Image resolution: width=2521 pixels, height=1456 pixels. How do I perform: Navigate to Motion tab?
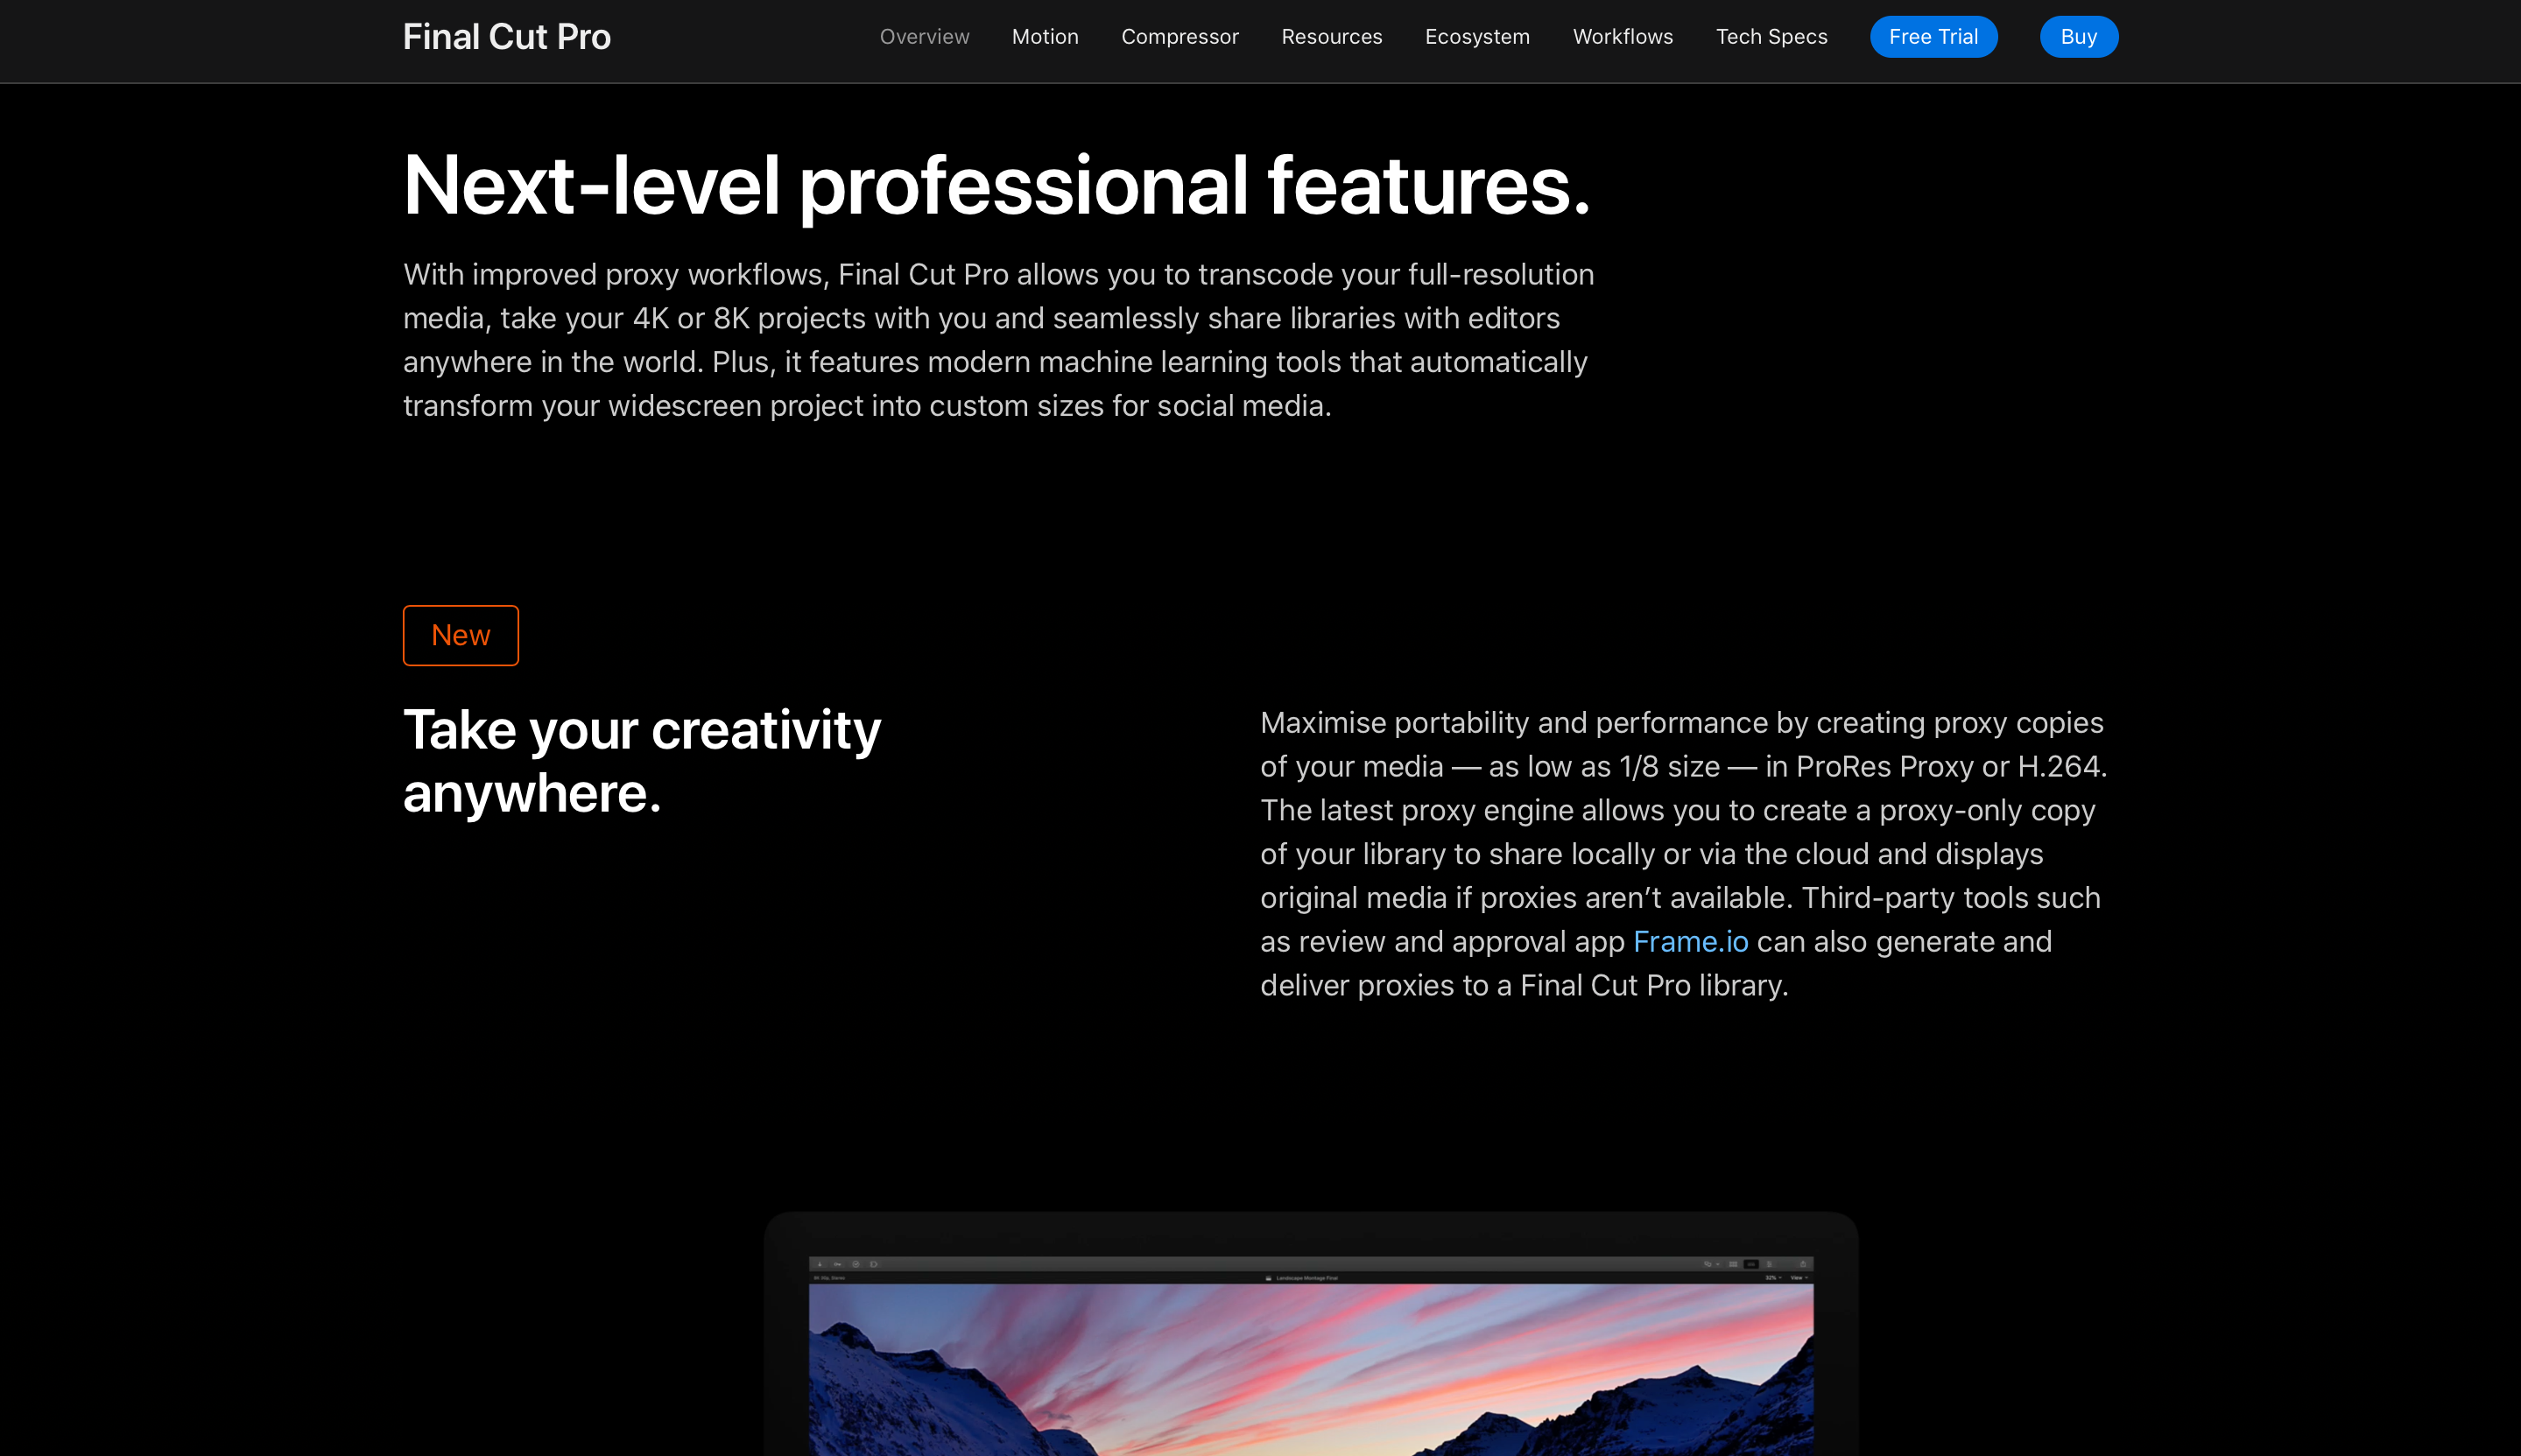pyautogui.click(x=1045, y=37)
